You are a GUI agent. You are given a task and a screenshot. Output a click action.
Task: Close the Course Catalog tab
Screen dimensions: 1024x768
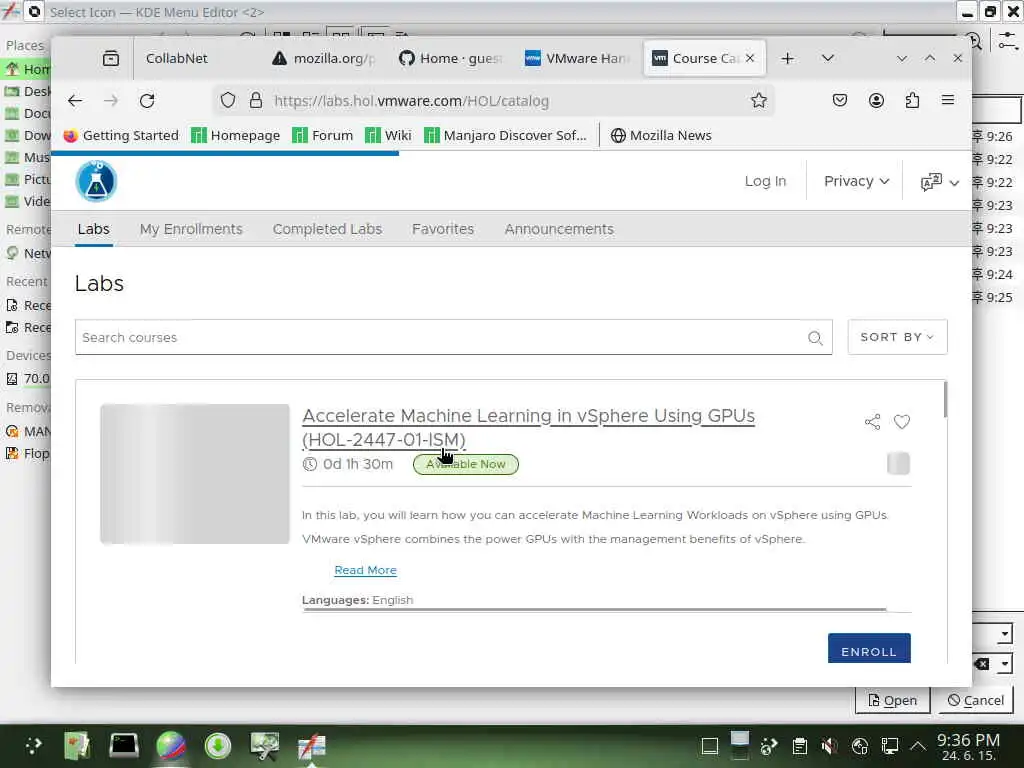(x=750, y=58)
